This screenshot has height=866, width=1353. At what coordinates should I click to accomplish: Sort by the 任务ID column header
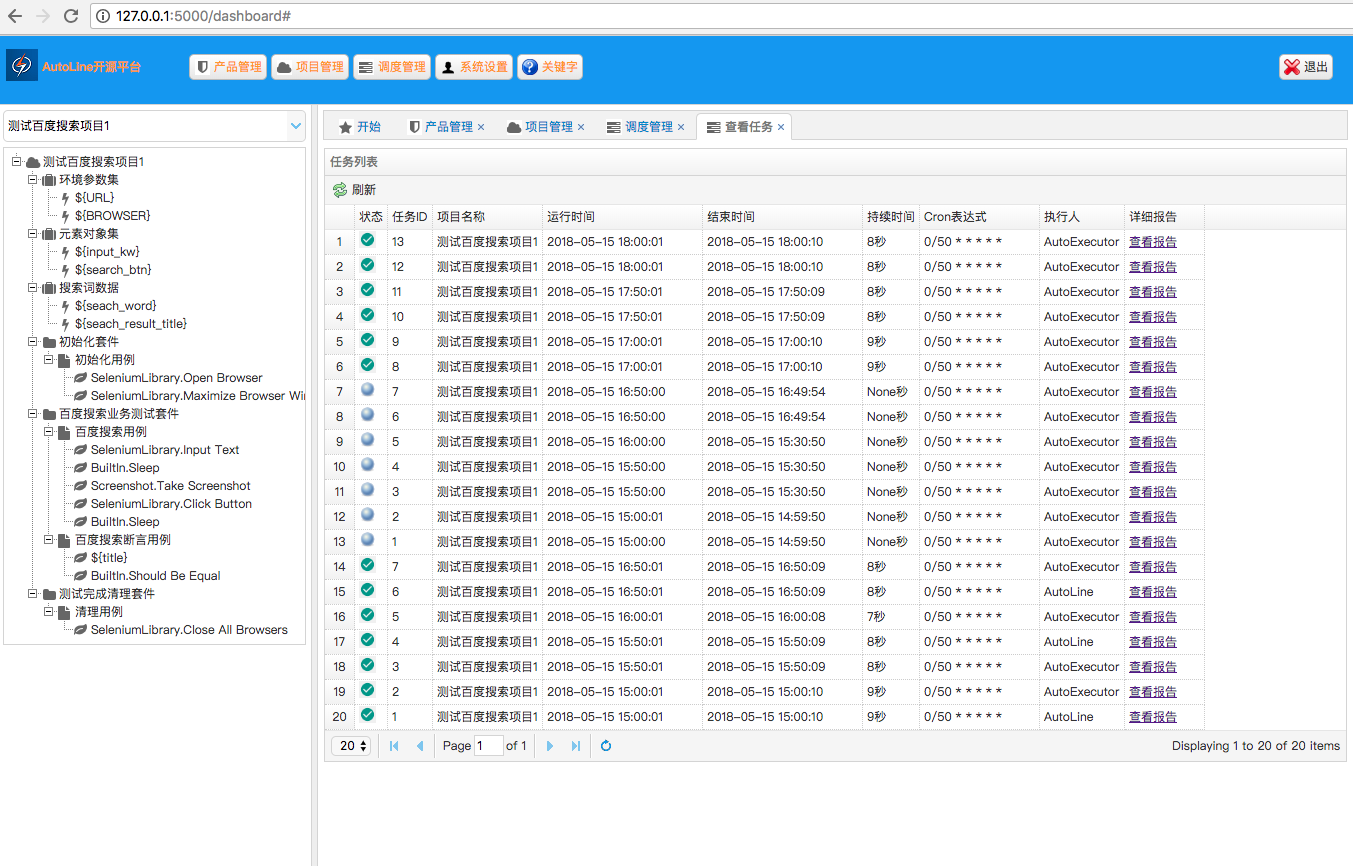[410, 217]
